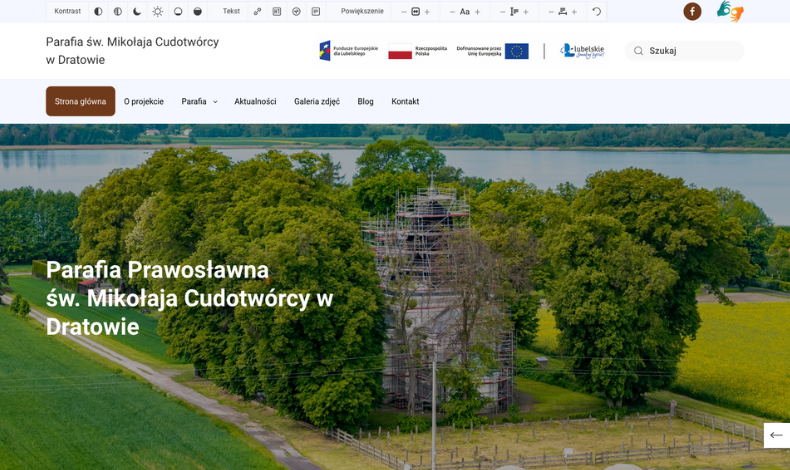
Task: Click the Szukaj search field
Action: 692,51
